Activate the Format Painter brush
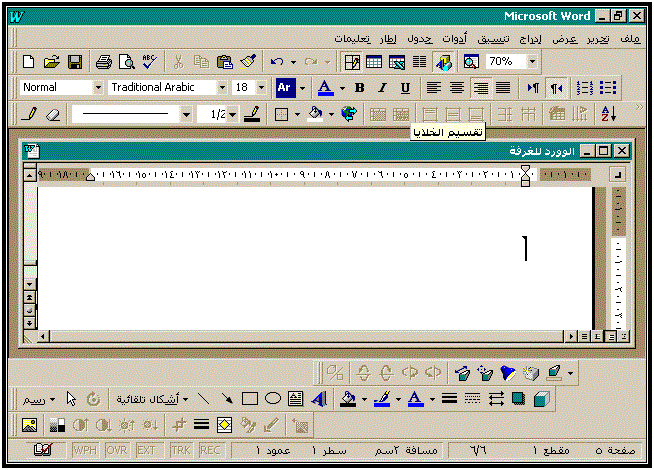The height and width of the screenshot is (470, 654). (248, 62)
